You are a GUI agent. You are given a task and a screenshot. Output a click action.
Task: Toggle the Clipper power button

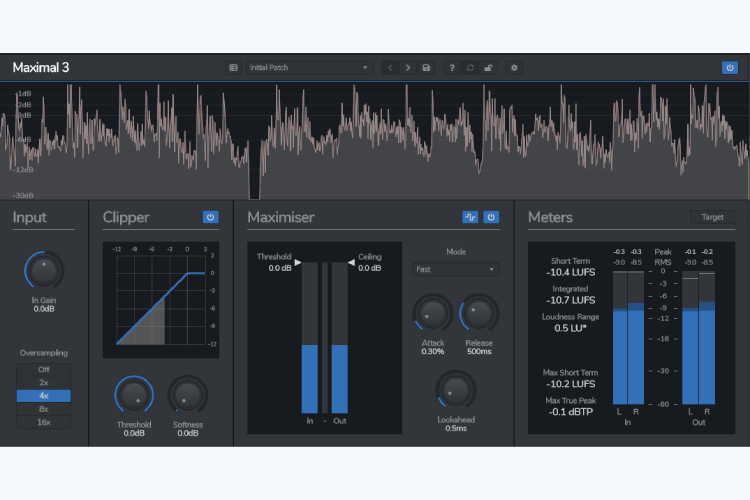click(210, 217)
